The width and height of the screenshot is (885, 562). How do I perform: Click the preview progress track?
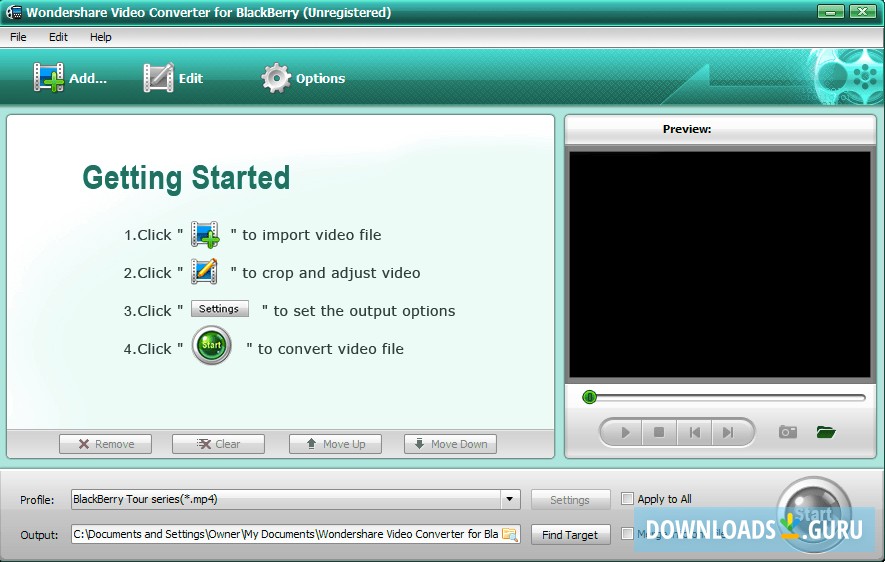coord(724,397)
